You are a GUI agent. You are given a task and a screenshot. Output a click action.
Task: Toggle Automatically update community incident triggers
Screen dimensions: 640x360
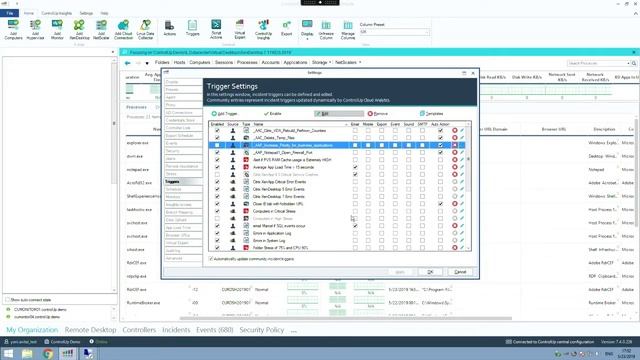(x=211, y=259)
